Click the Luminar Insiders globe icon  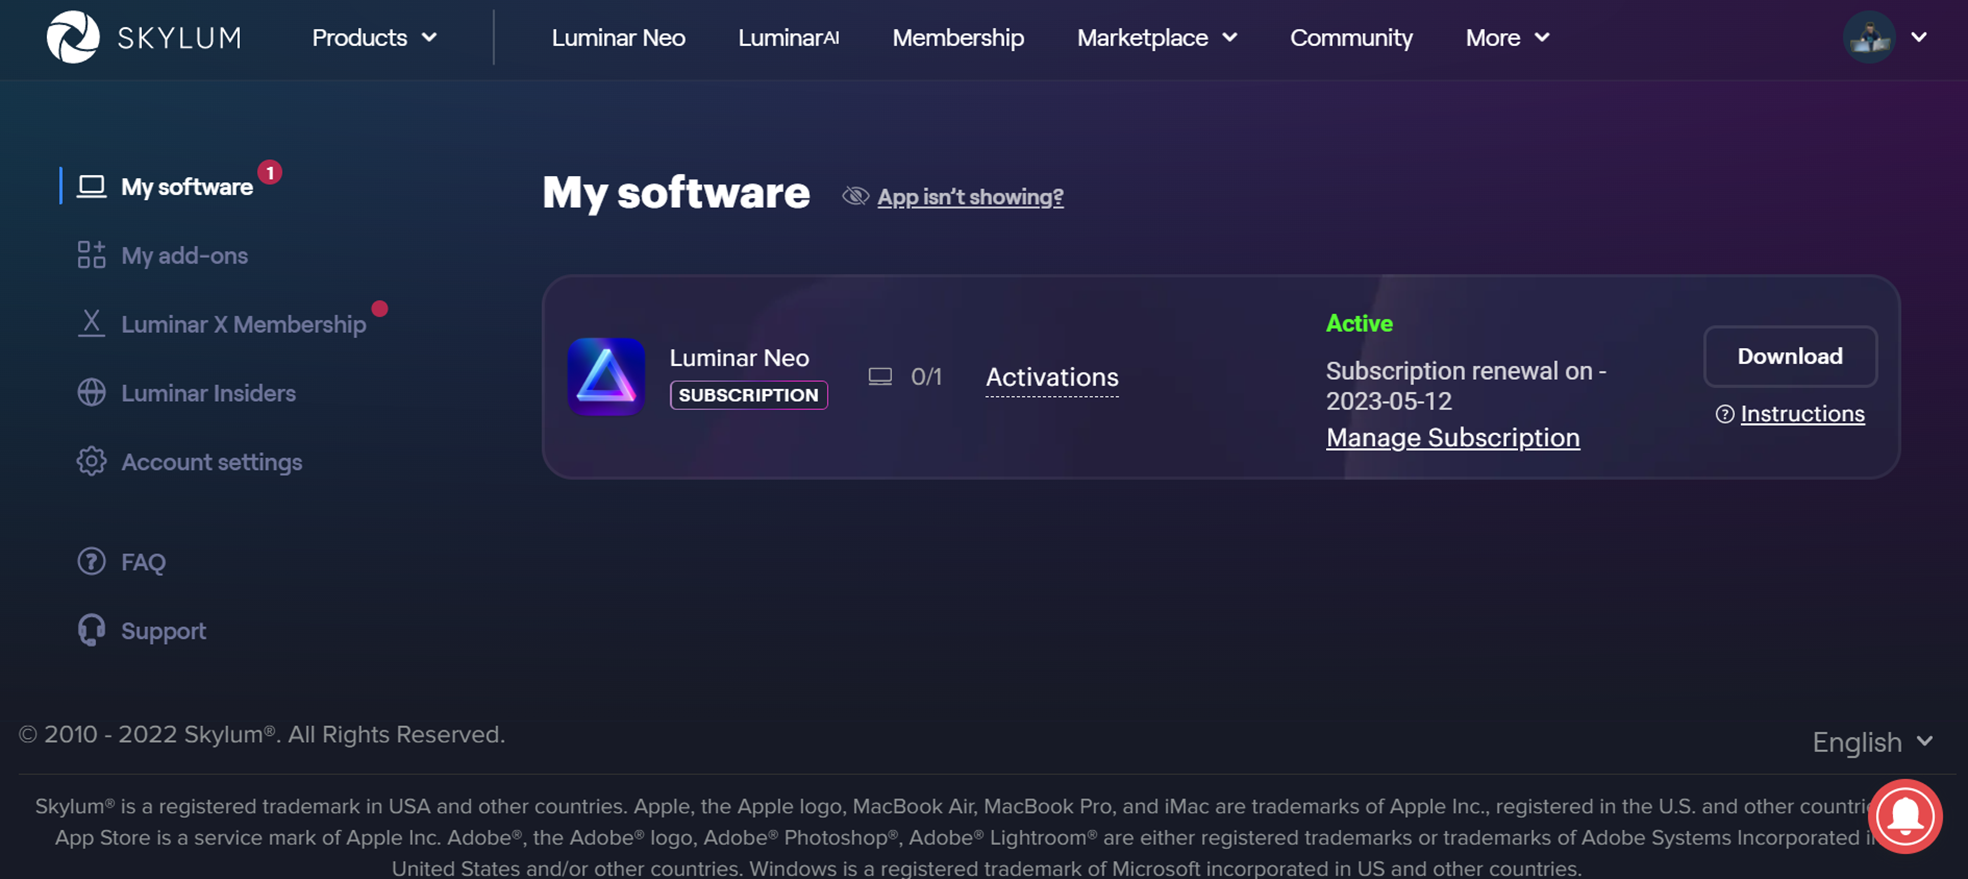coord(91,393)
